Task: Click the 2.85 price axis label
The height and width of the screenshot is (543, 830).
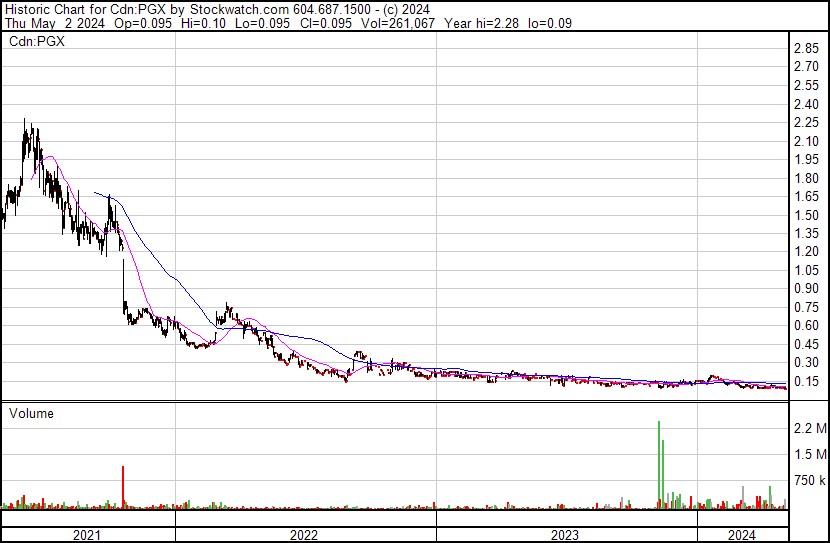Action: coord(806,48)
